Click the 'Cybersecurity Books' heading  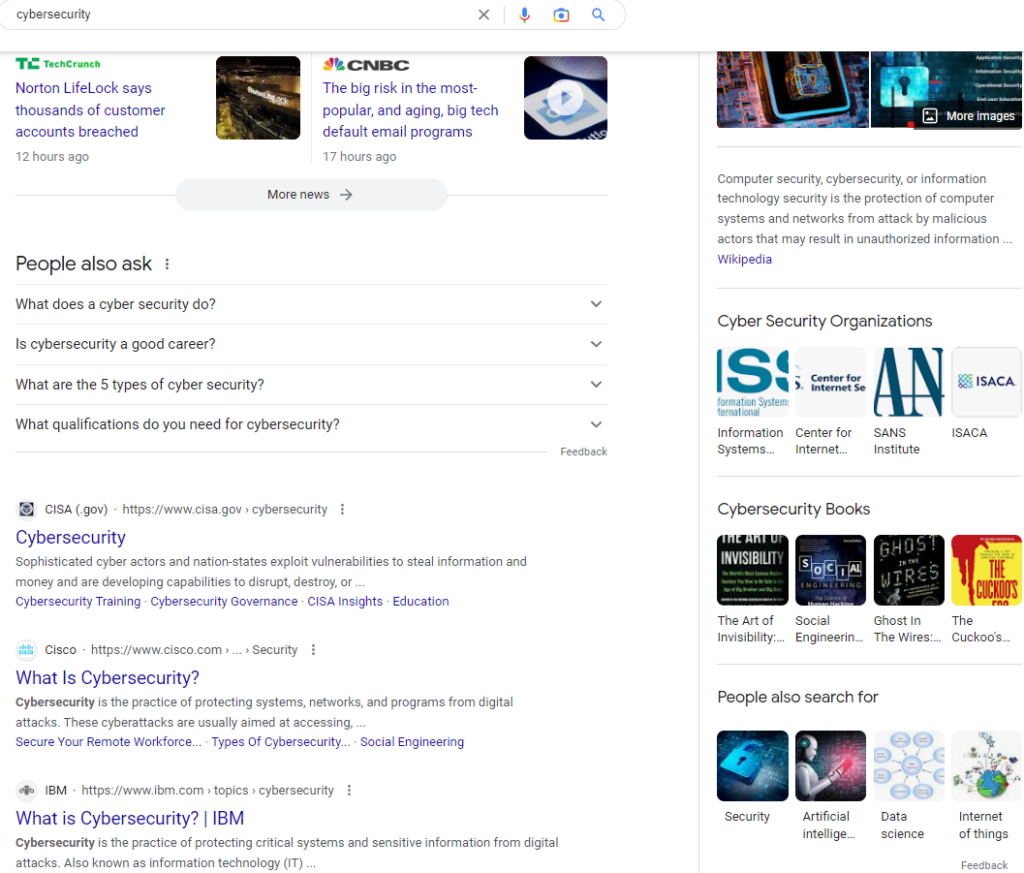point(793,509)
